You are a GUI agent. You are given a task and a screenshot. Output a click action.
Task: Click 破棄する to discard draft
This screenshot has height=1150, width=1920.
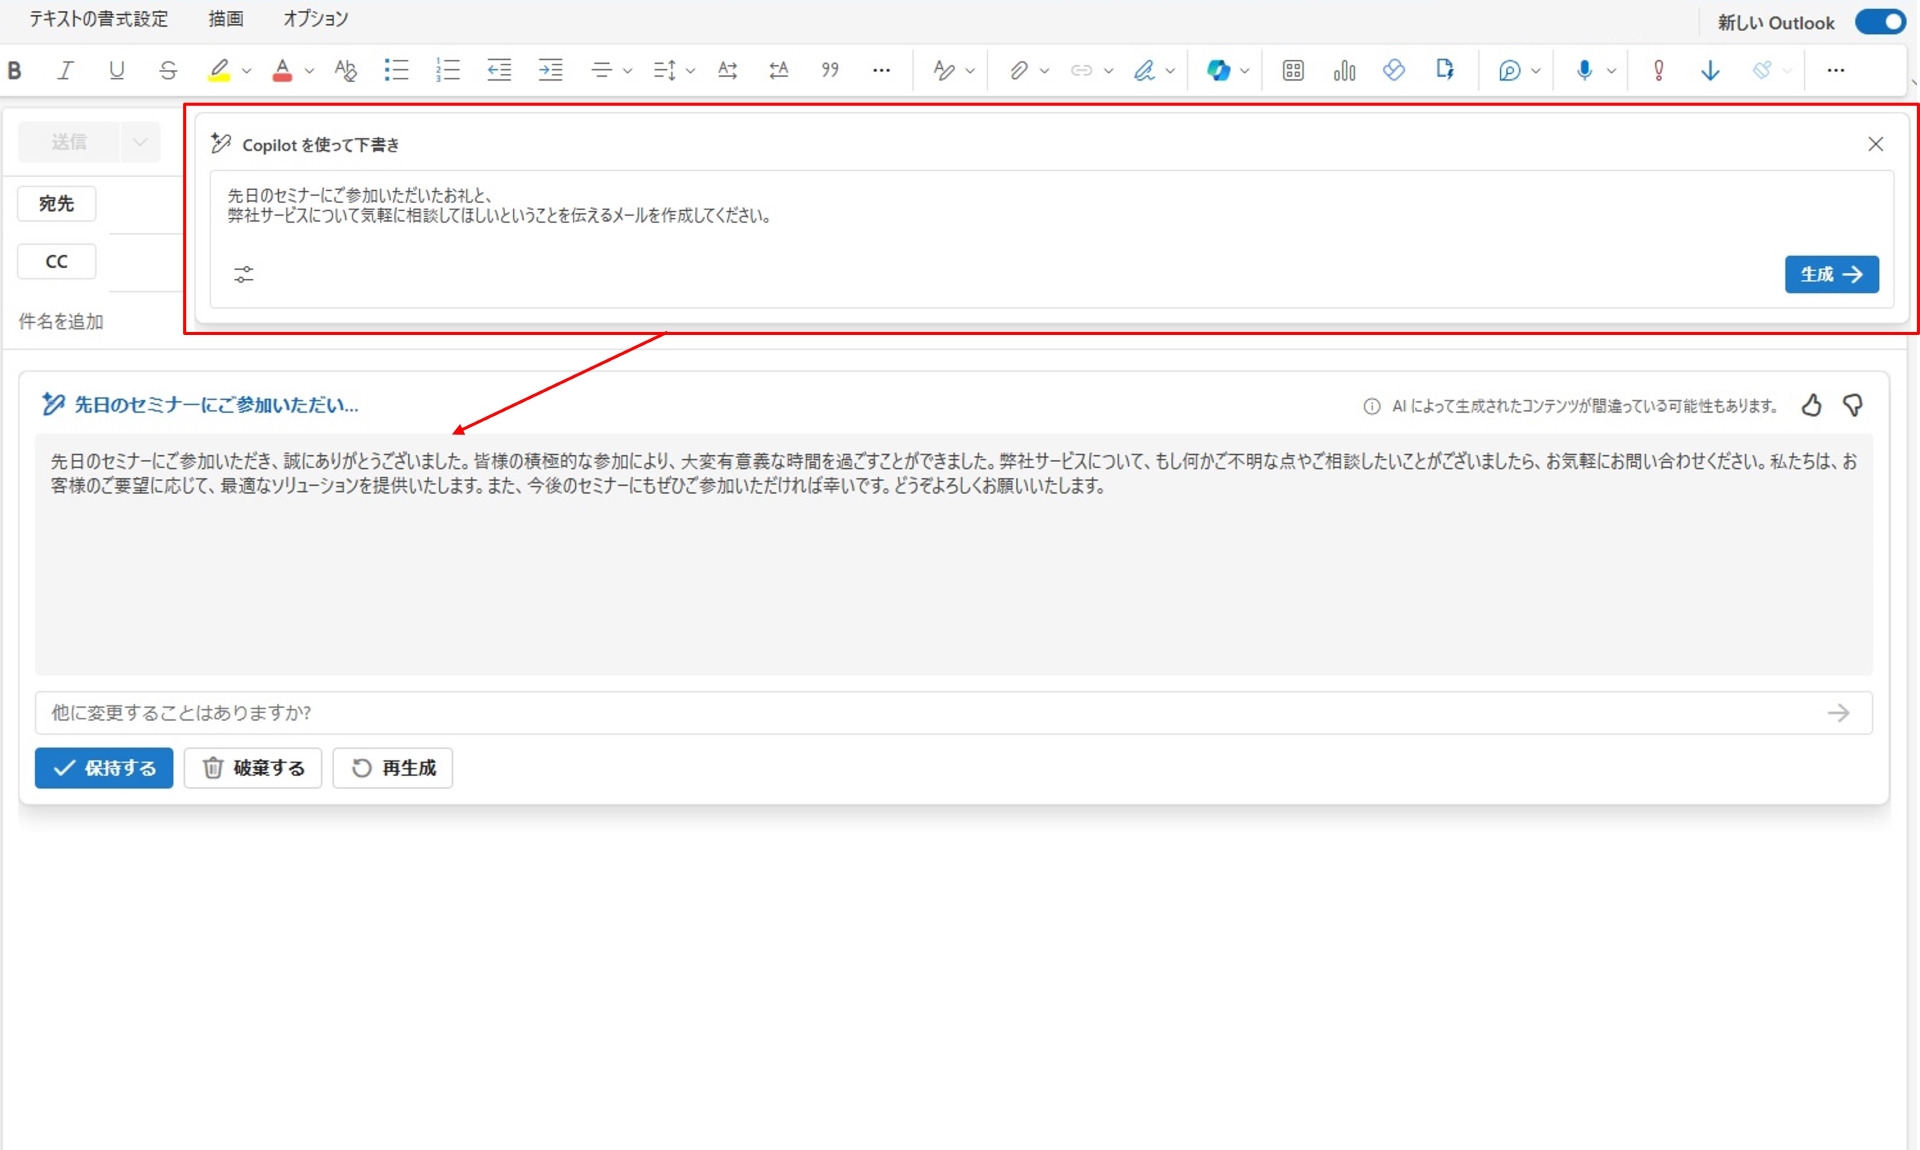click(x=253, y=768)
